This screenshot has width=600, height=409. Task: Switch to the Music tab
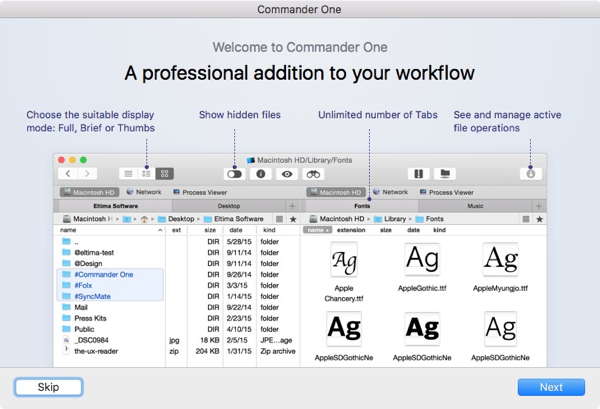(x=475, y=206)
